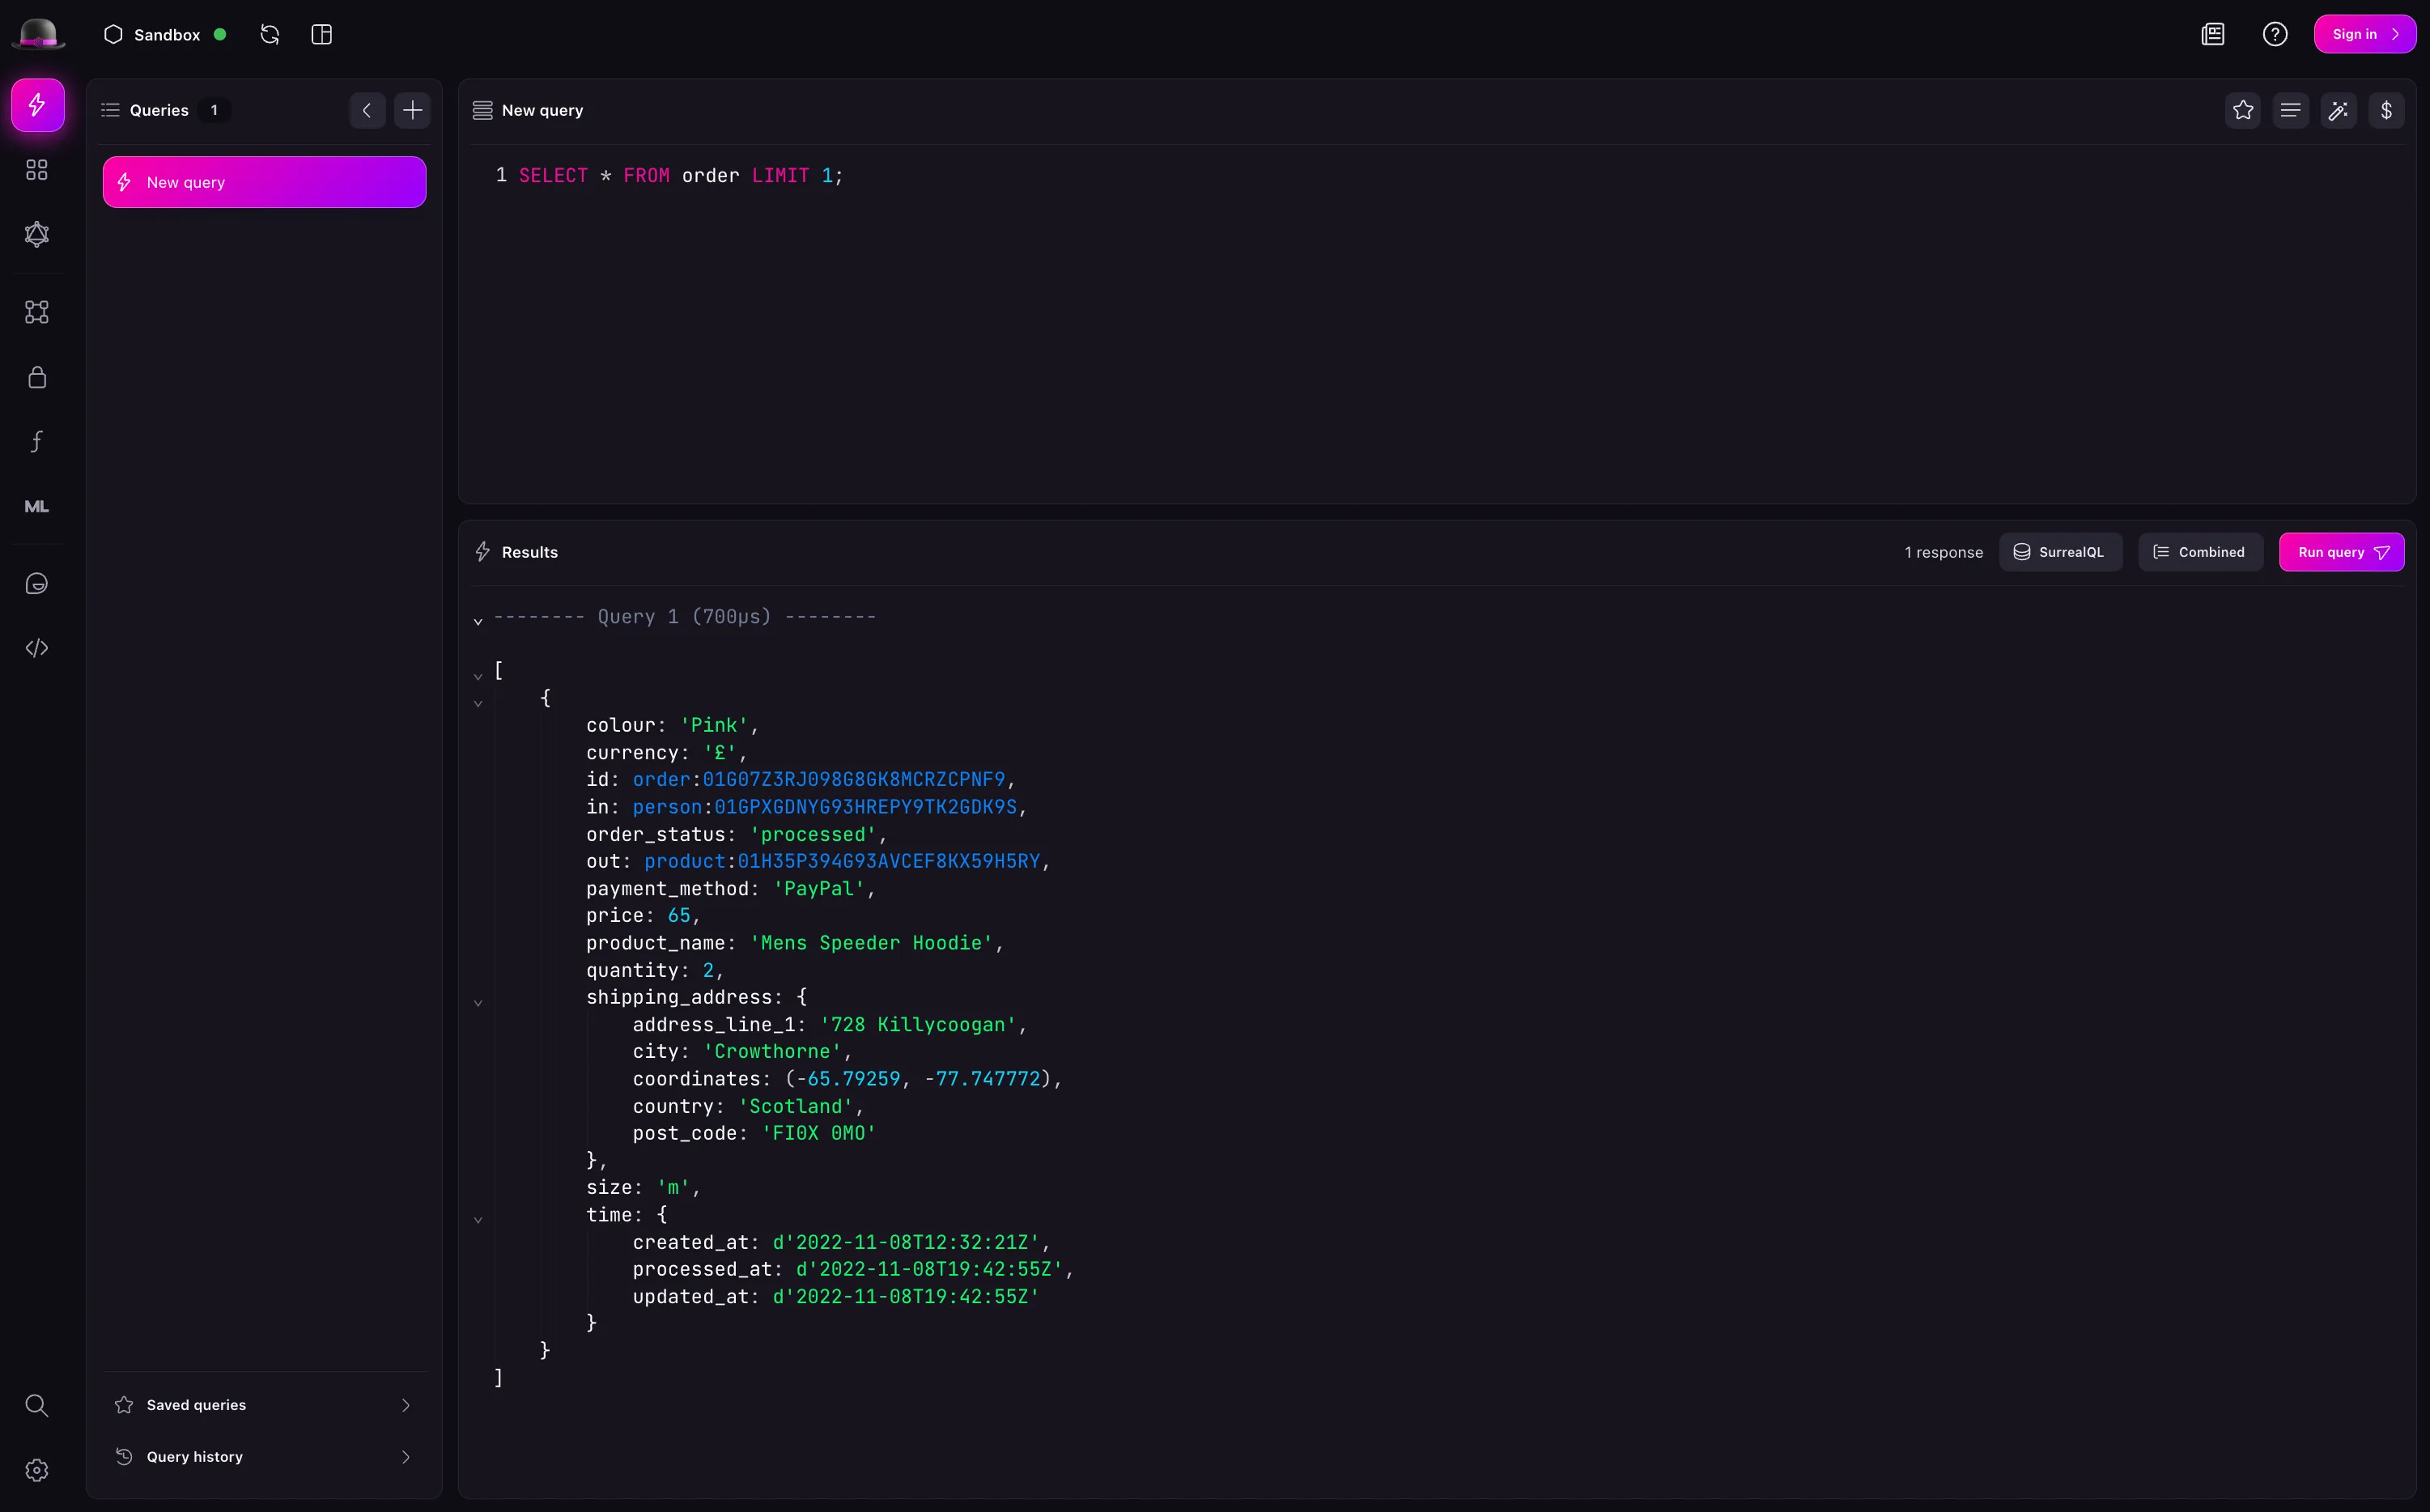This screenshot has width=2430, height=1512.
Task: Click the magic wand infer variables icon
Action: coord(2338,110)
